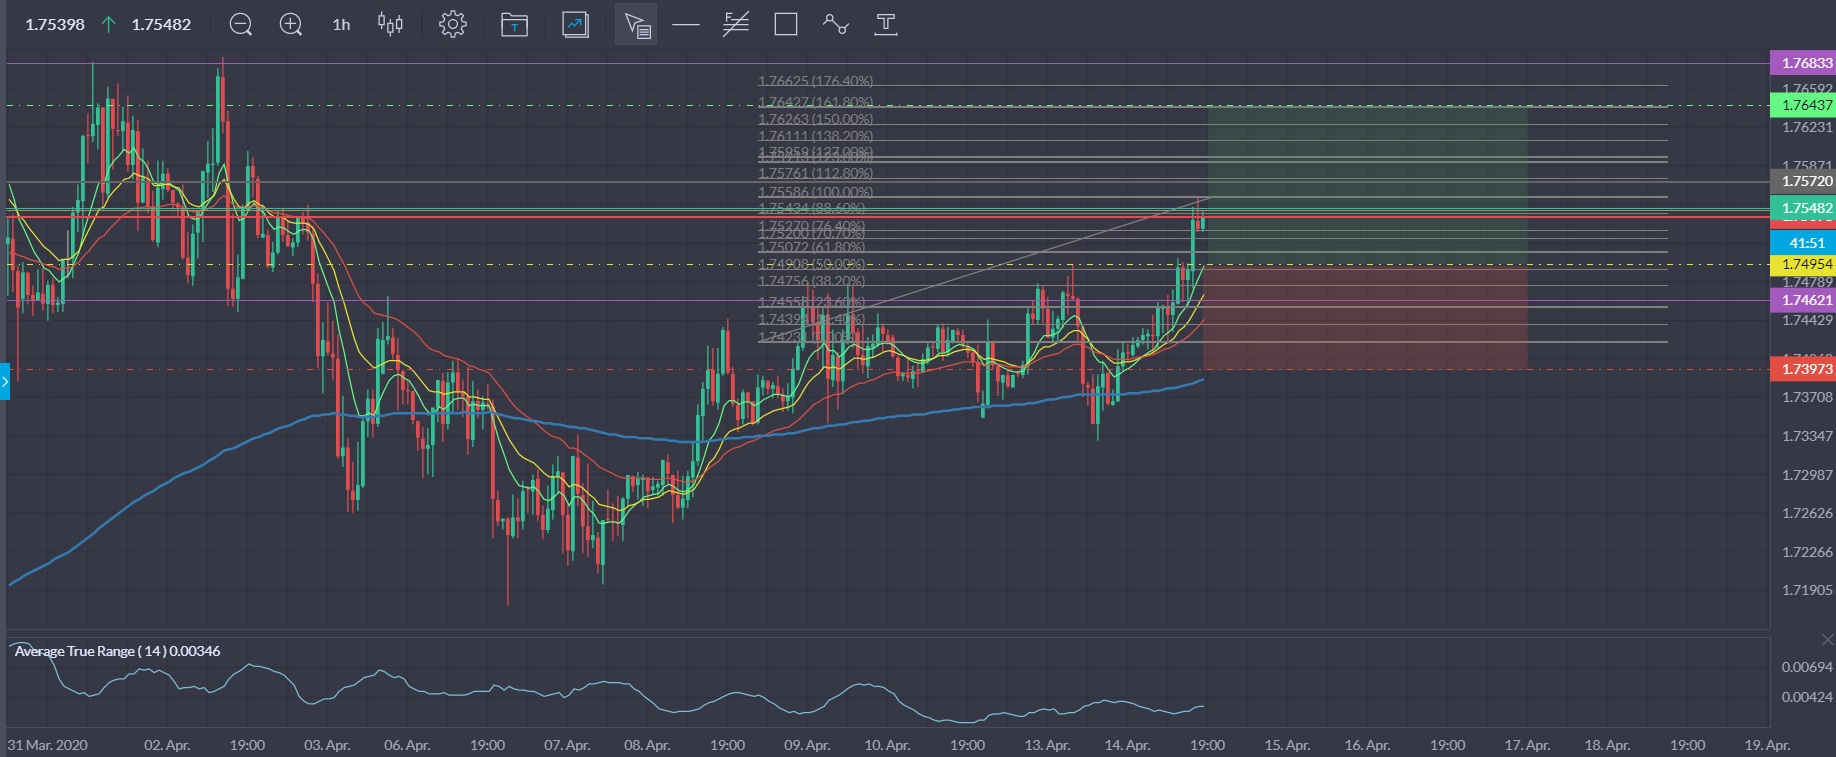Screen dimensions: 1836x757
Task: Open the templates folder icon
Action: [x=514, y=24]
